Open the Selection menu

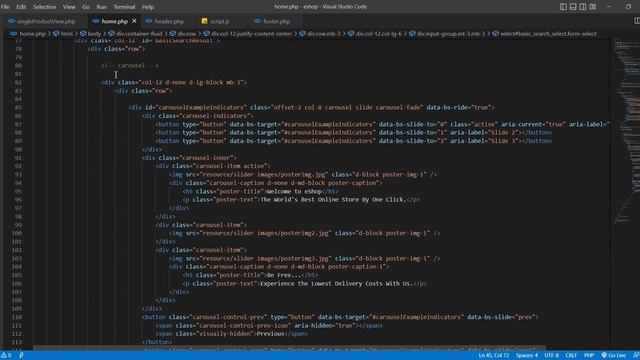[x=44, y=7]
